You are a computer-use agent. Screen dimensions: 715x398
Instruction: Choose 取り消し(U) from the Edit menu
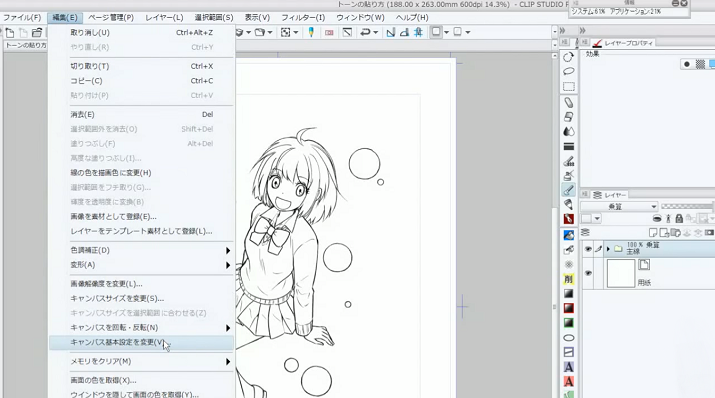[141, 32]
